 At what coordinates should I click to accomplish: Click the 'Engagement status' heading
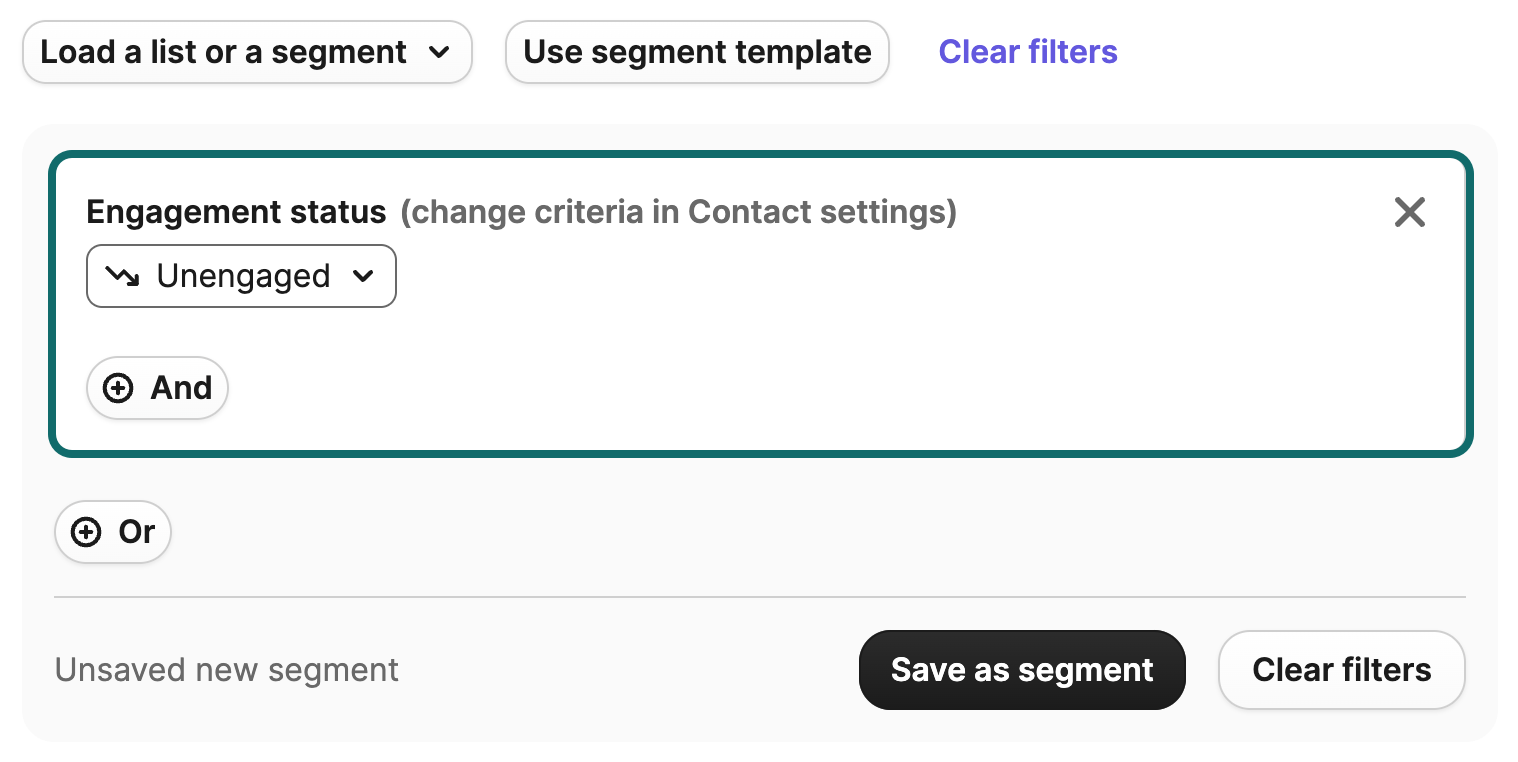coord(236,212)
